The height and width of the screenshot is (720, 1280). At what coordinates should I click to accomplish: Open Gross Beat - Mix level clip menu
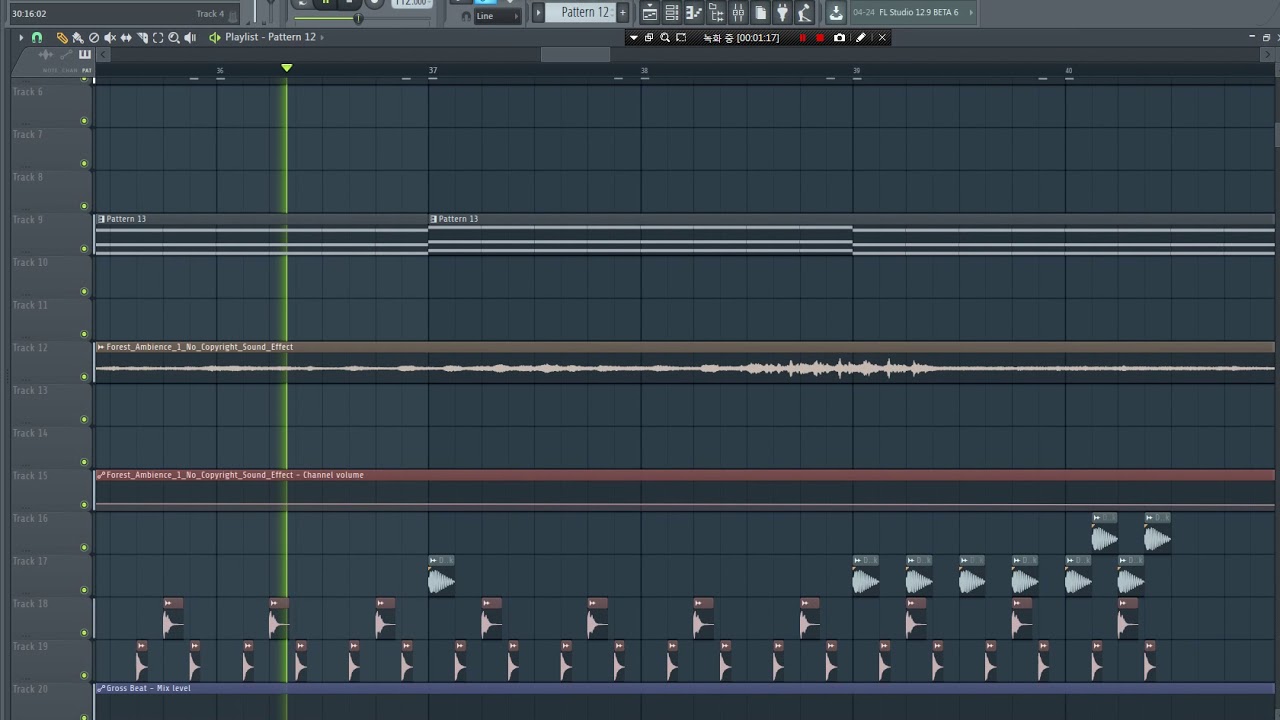100,688
